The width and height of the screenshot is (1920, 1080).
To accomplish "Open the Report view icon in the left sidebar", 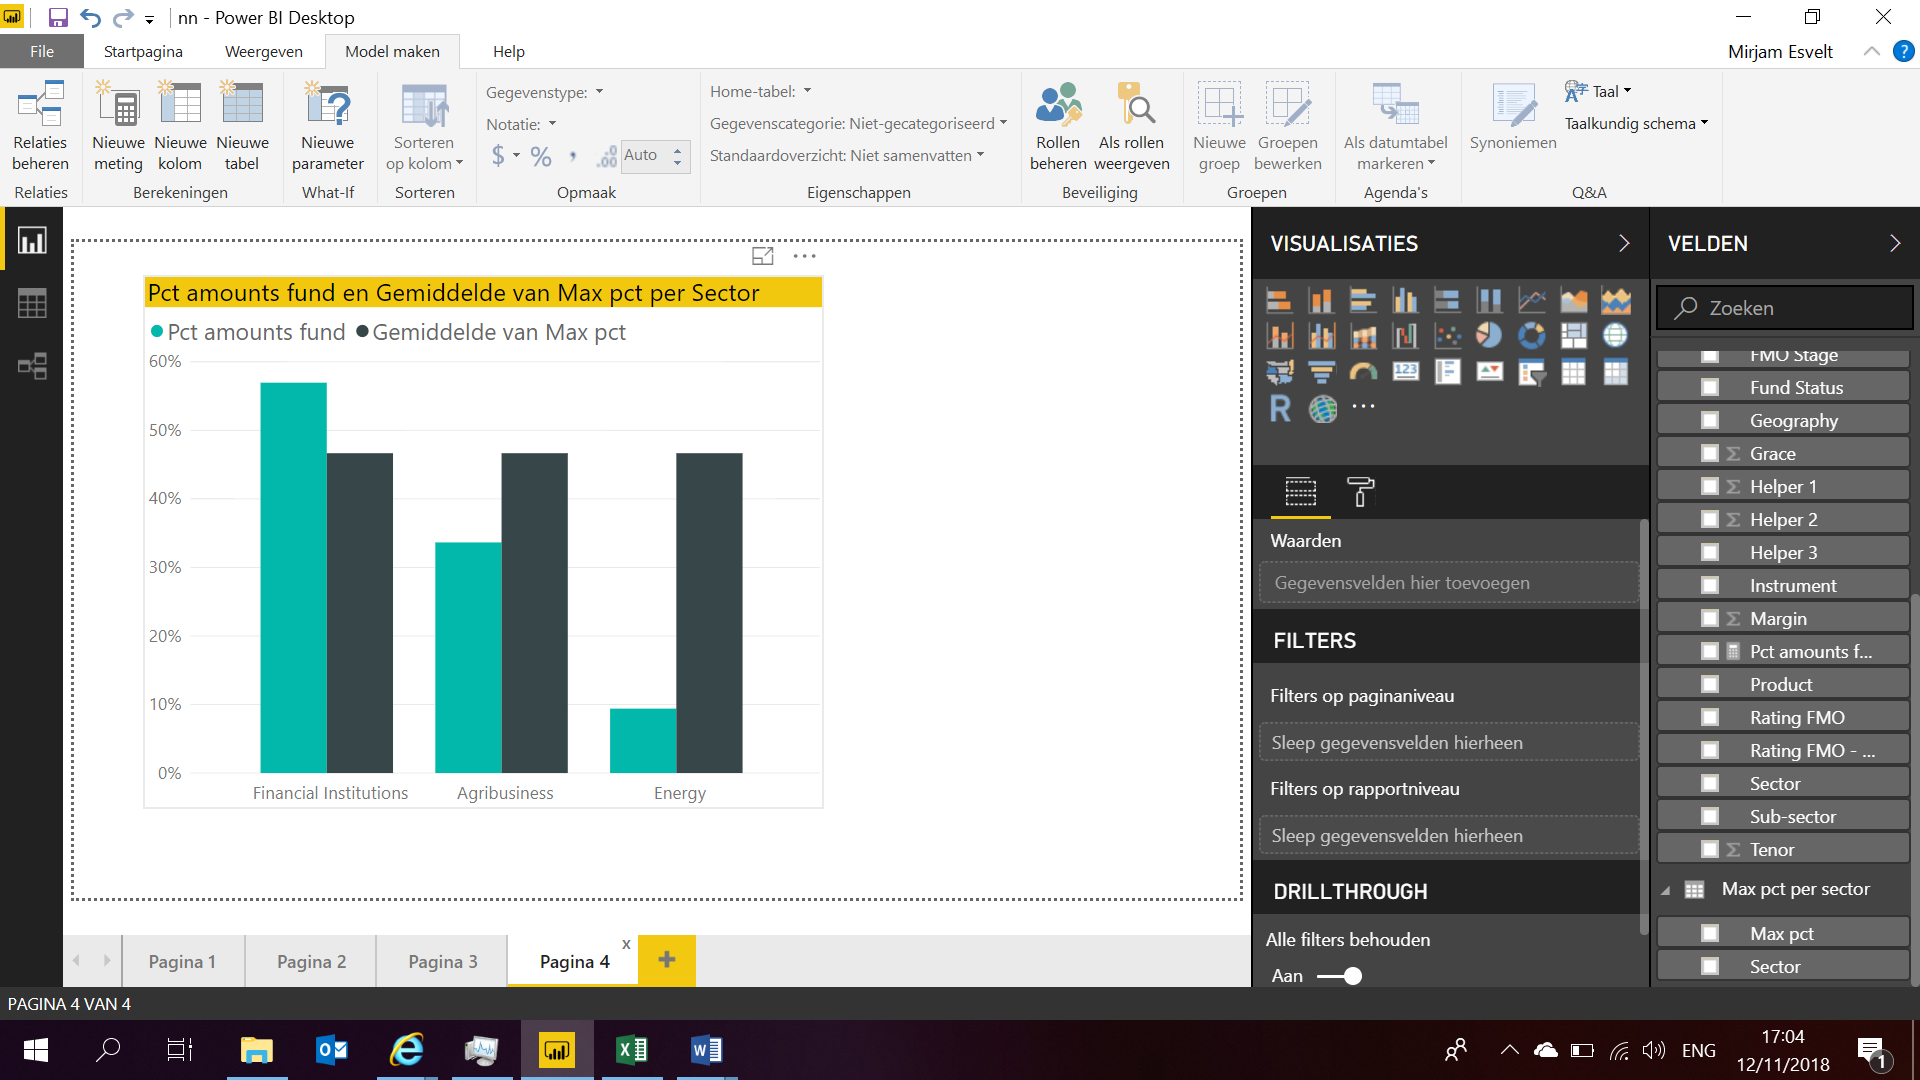I will point(32,241).
